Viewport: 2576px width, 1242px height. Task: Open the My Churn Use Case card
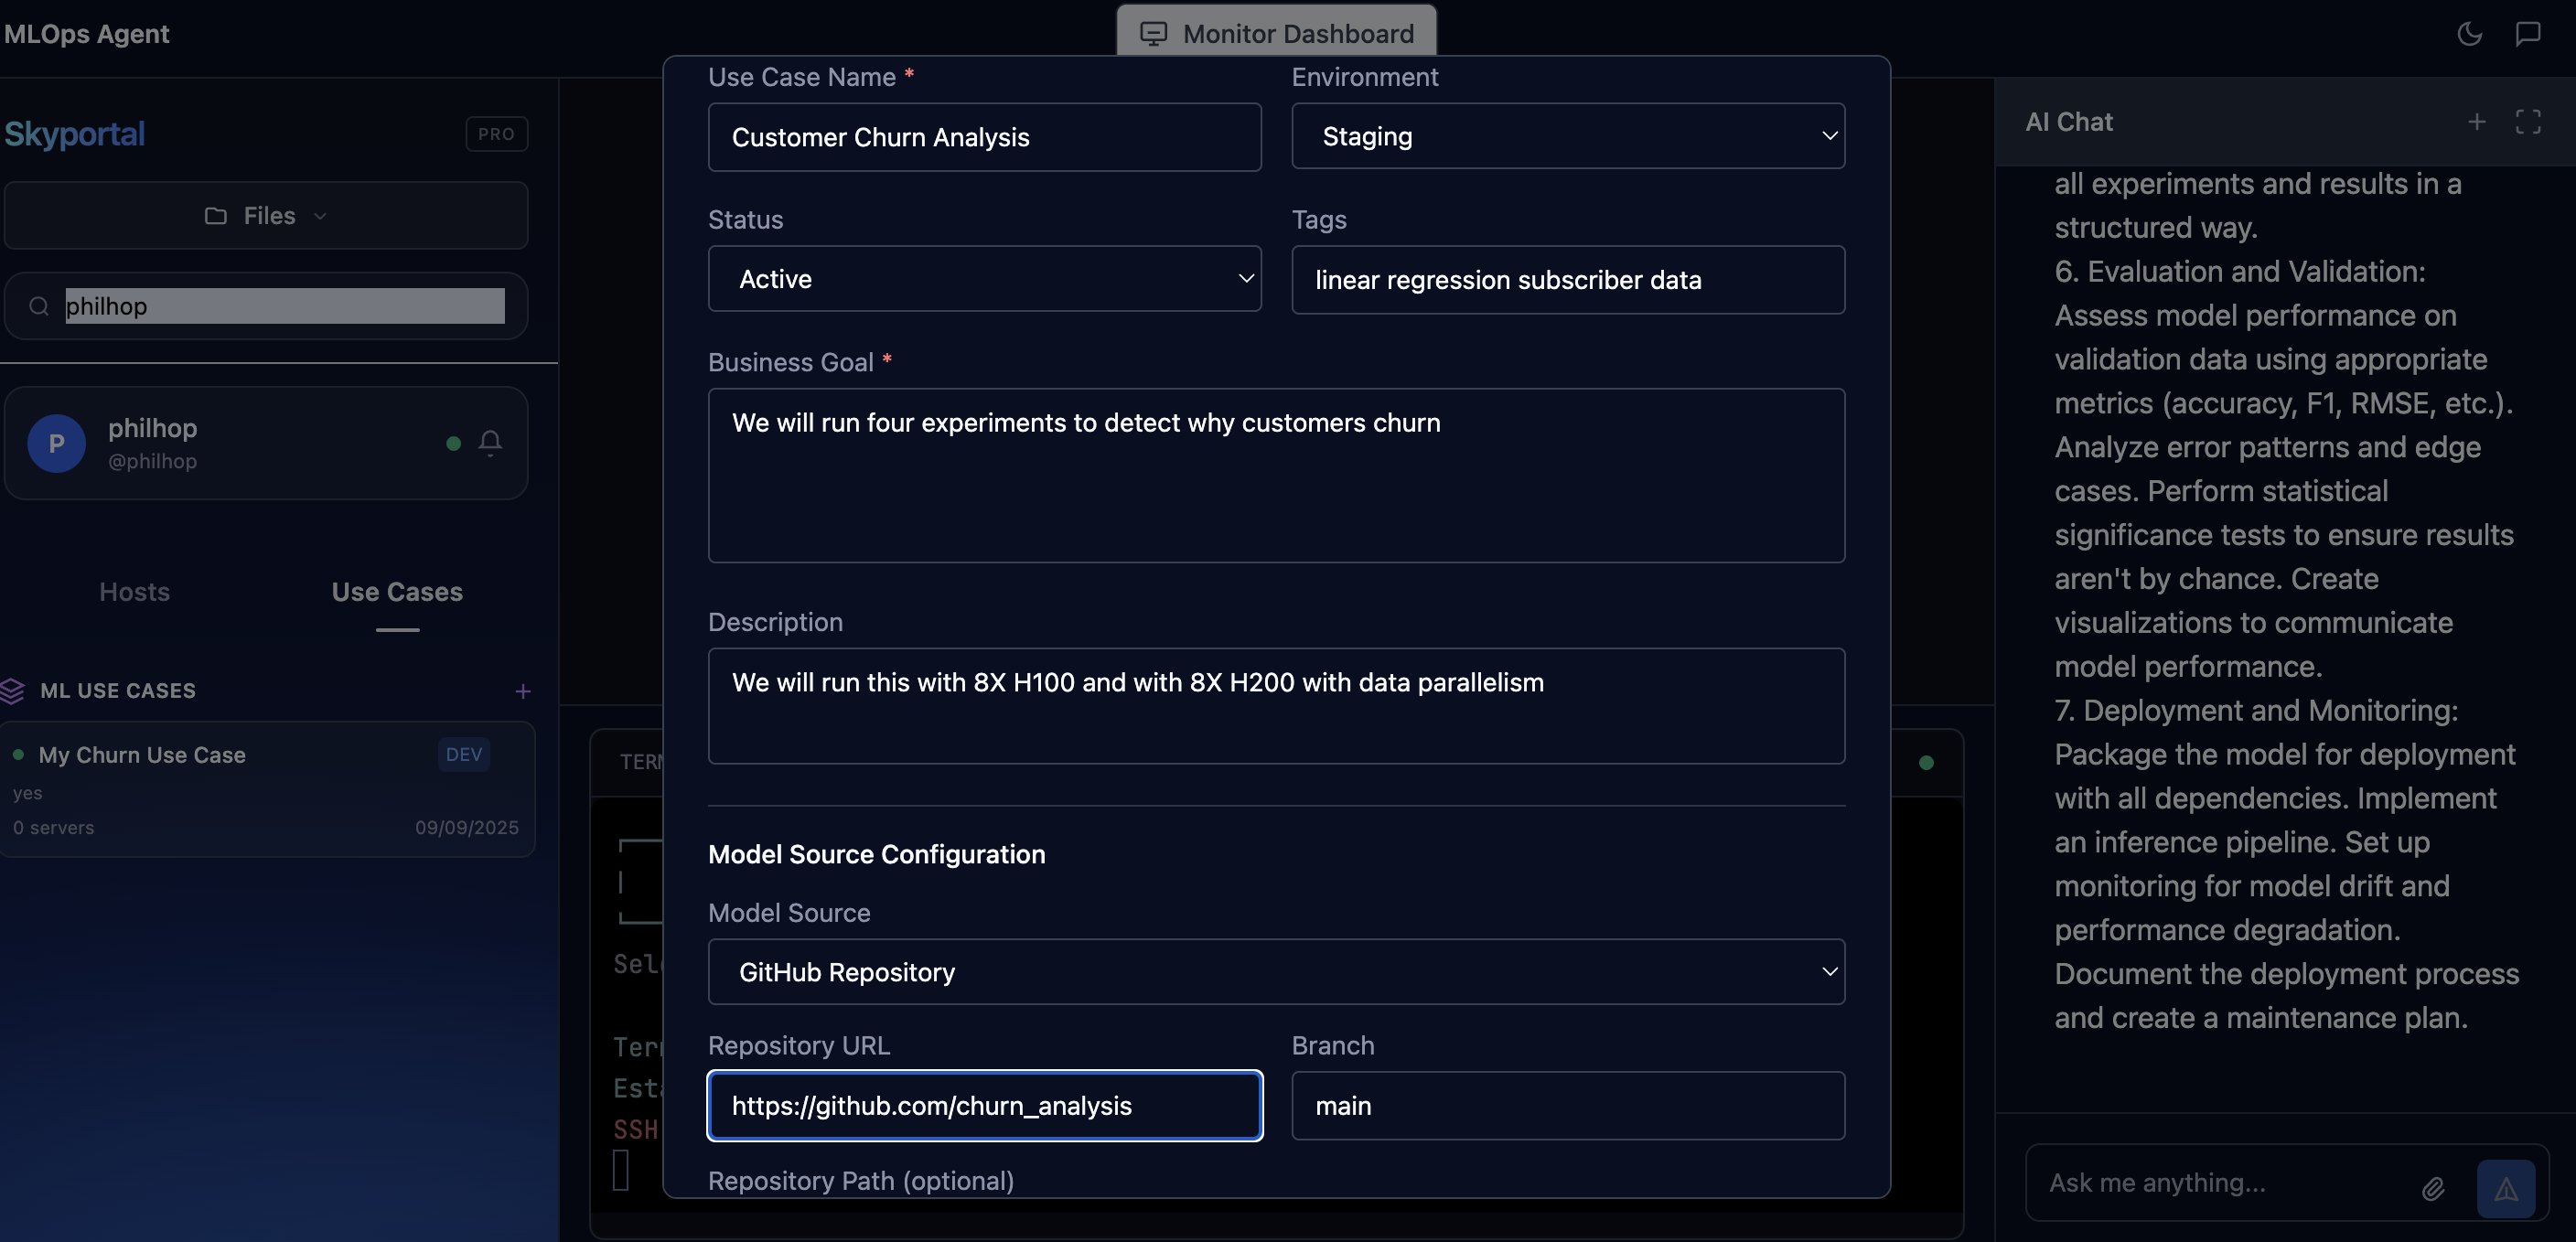[x=143, y=754]
